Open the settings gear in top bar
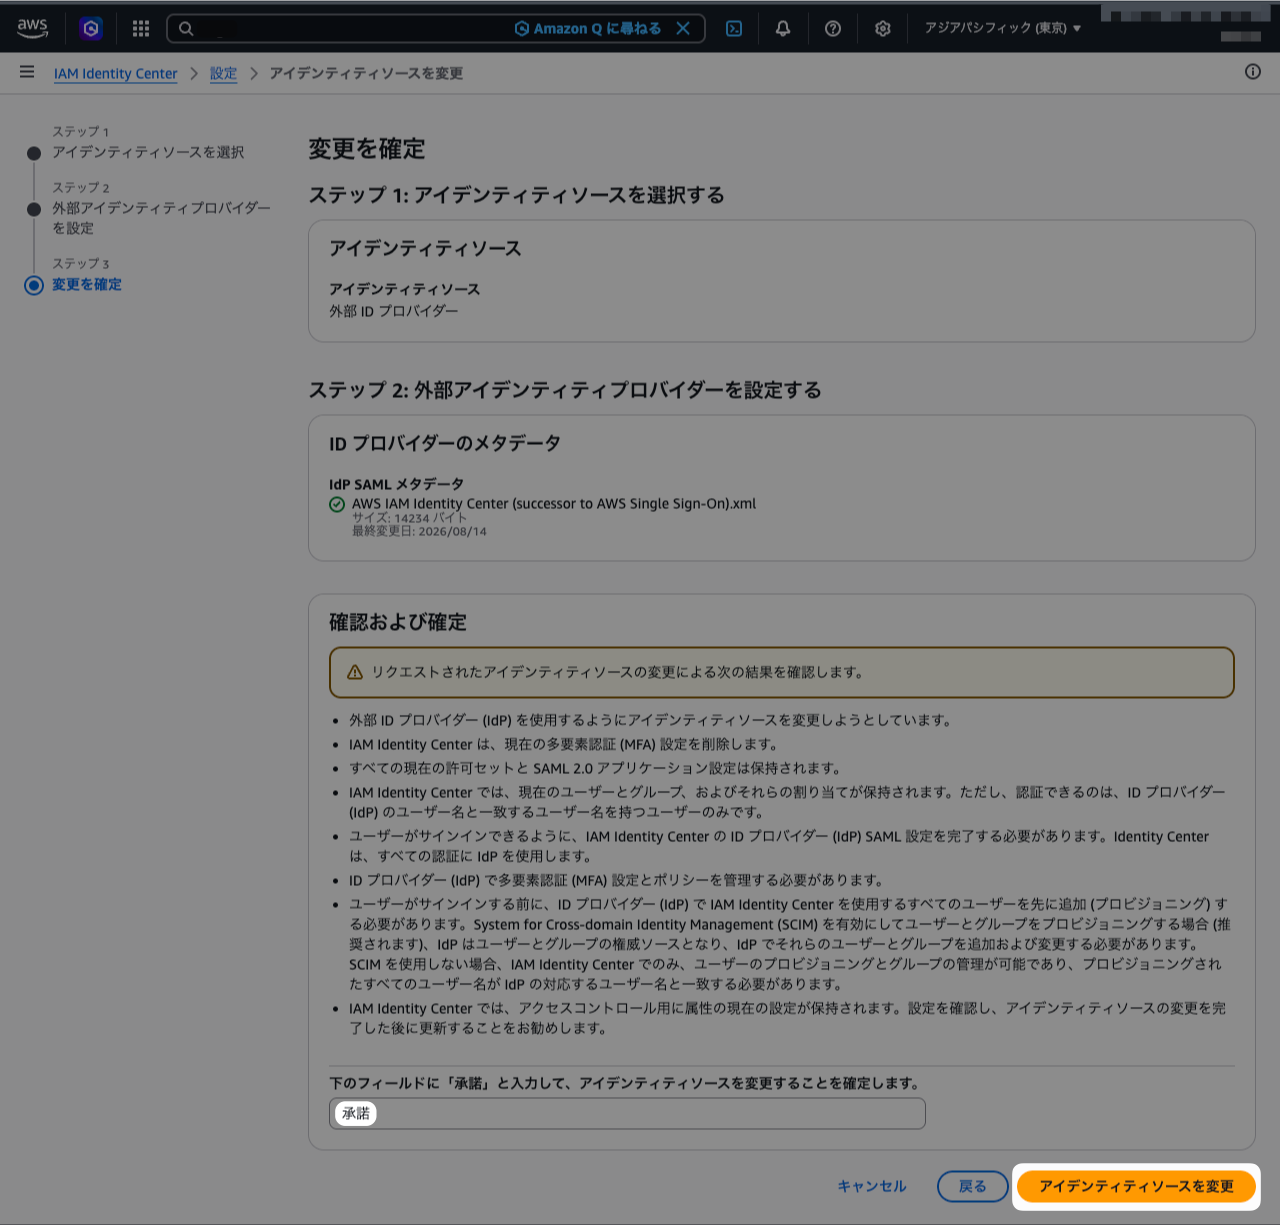The height and width of the screenshot is (1225, 1280). (x=882, y=28)
